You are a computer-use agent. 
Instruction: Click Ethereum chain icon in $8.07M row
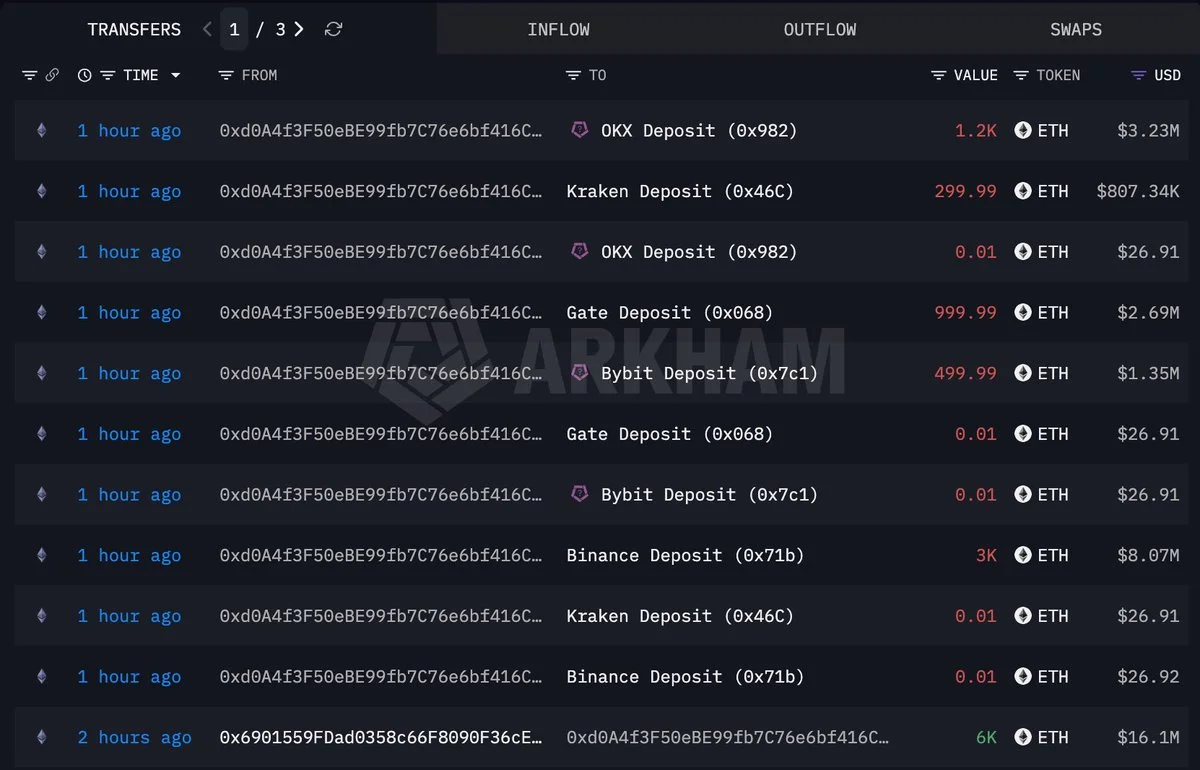(41, 555)
